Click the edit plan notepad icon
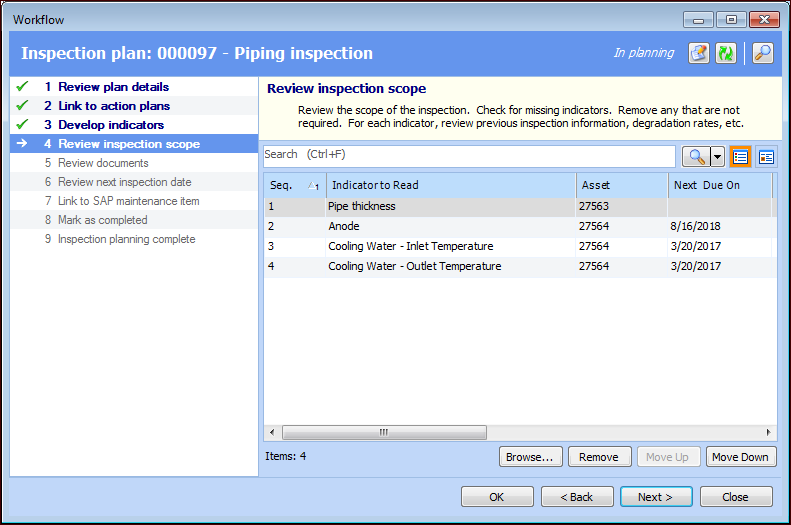The height and width of the screenshot is (525, 791). point(699,53)
